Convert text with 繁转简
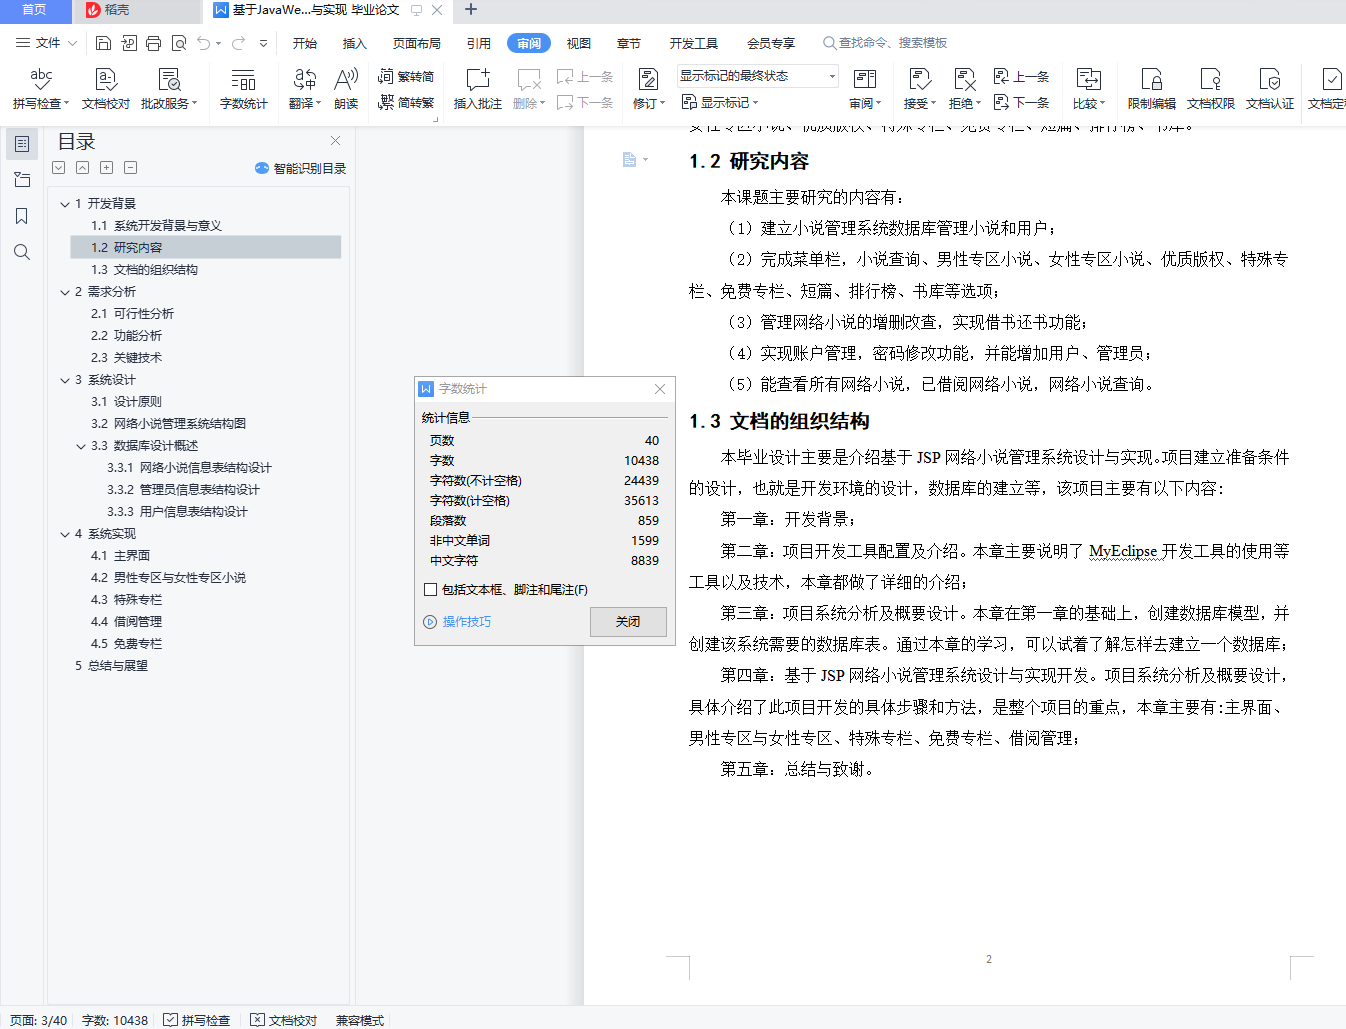 pos(406,76)
